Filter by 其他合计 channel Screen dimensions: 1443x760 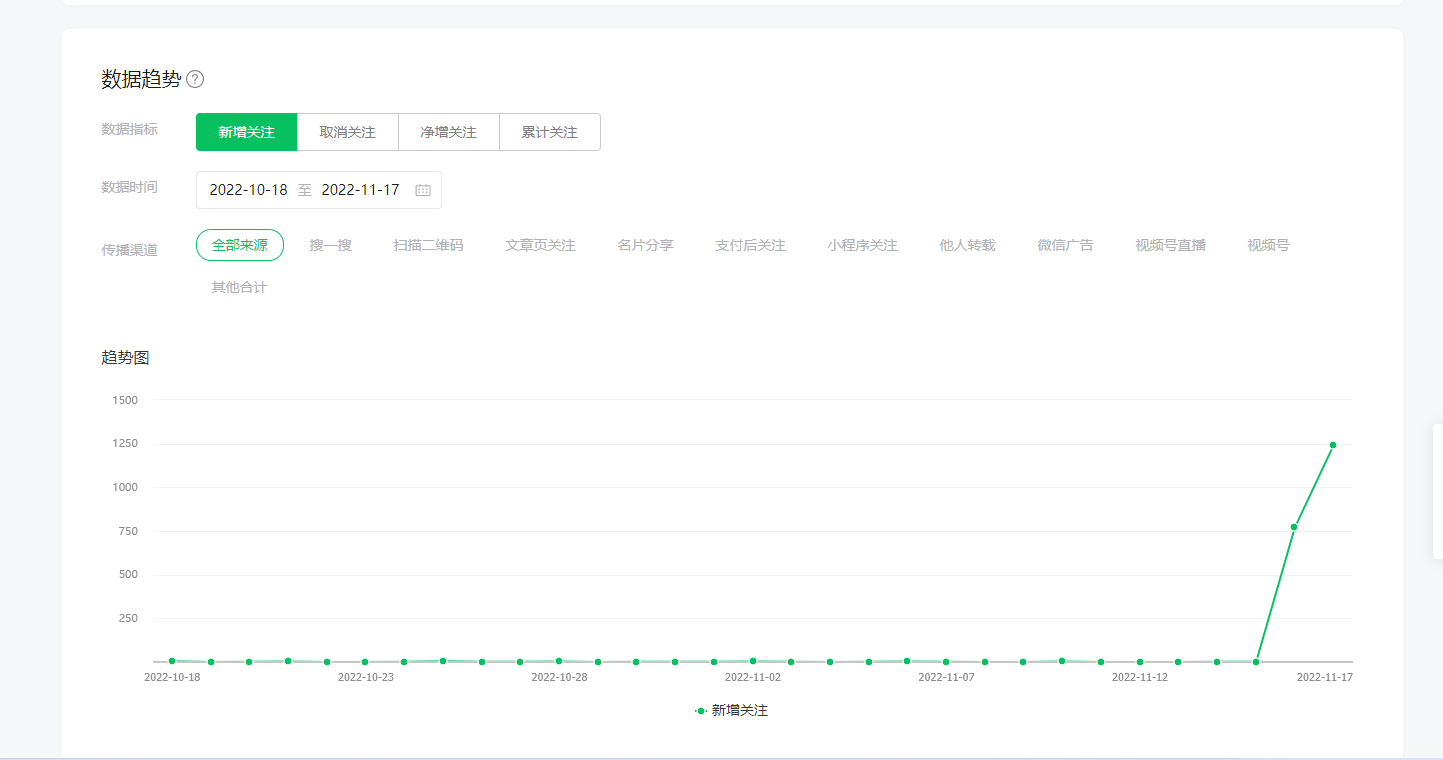point(239,288)
